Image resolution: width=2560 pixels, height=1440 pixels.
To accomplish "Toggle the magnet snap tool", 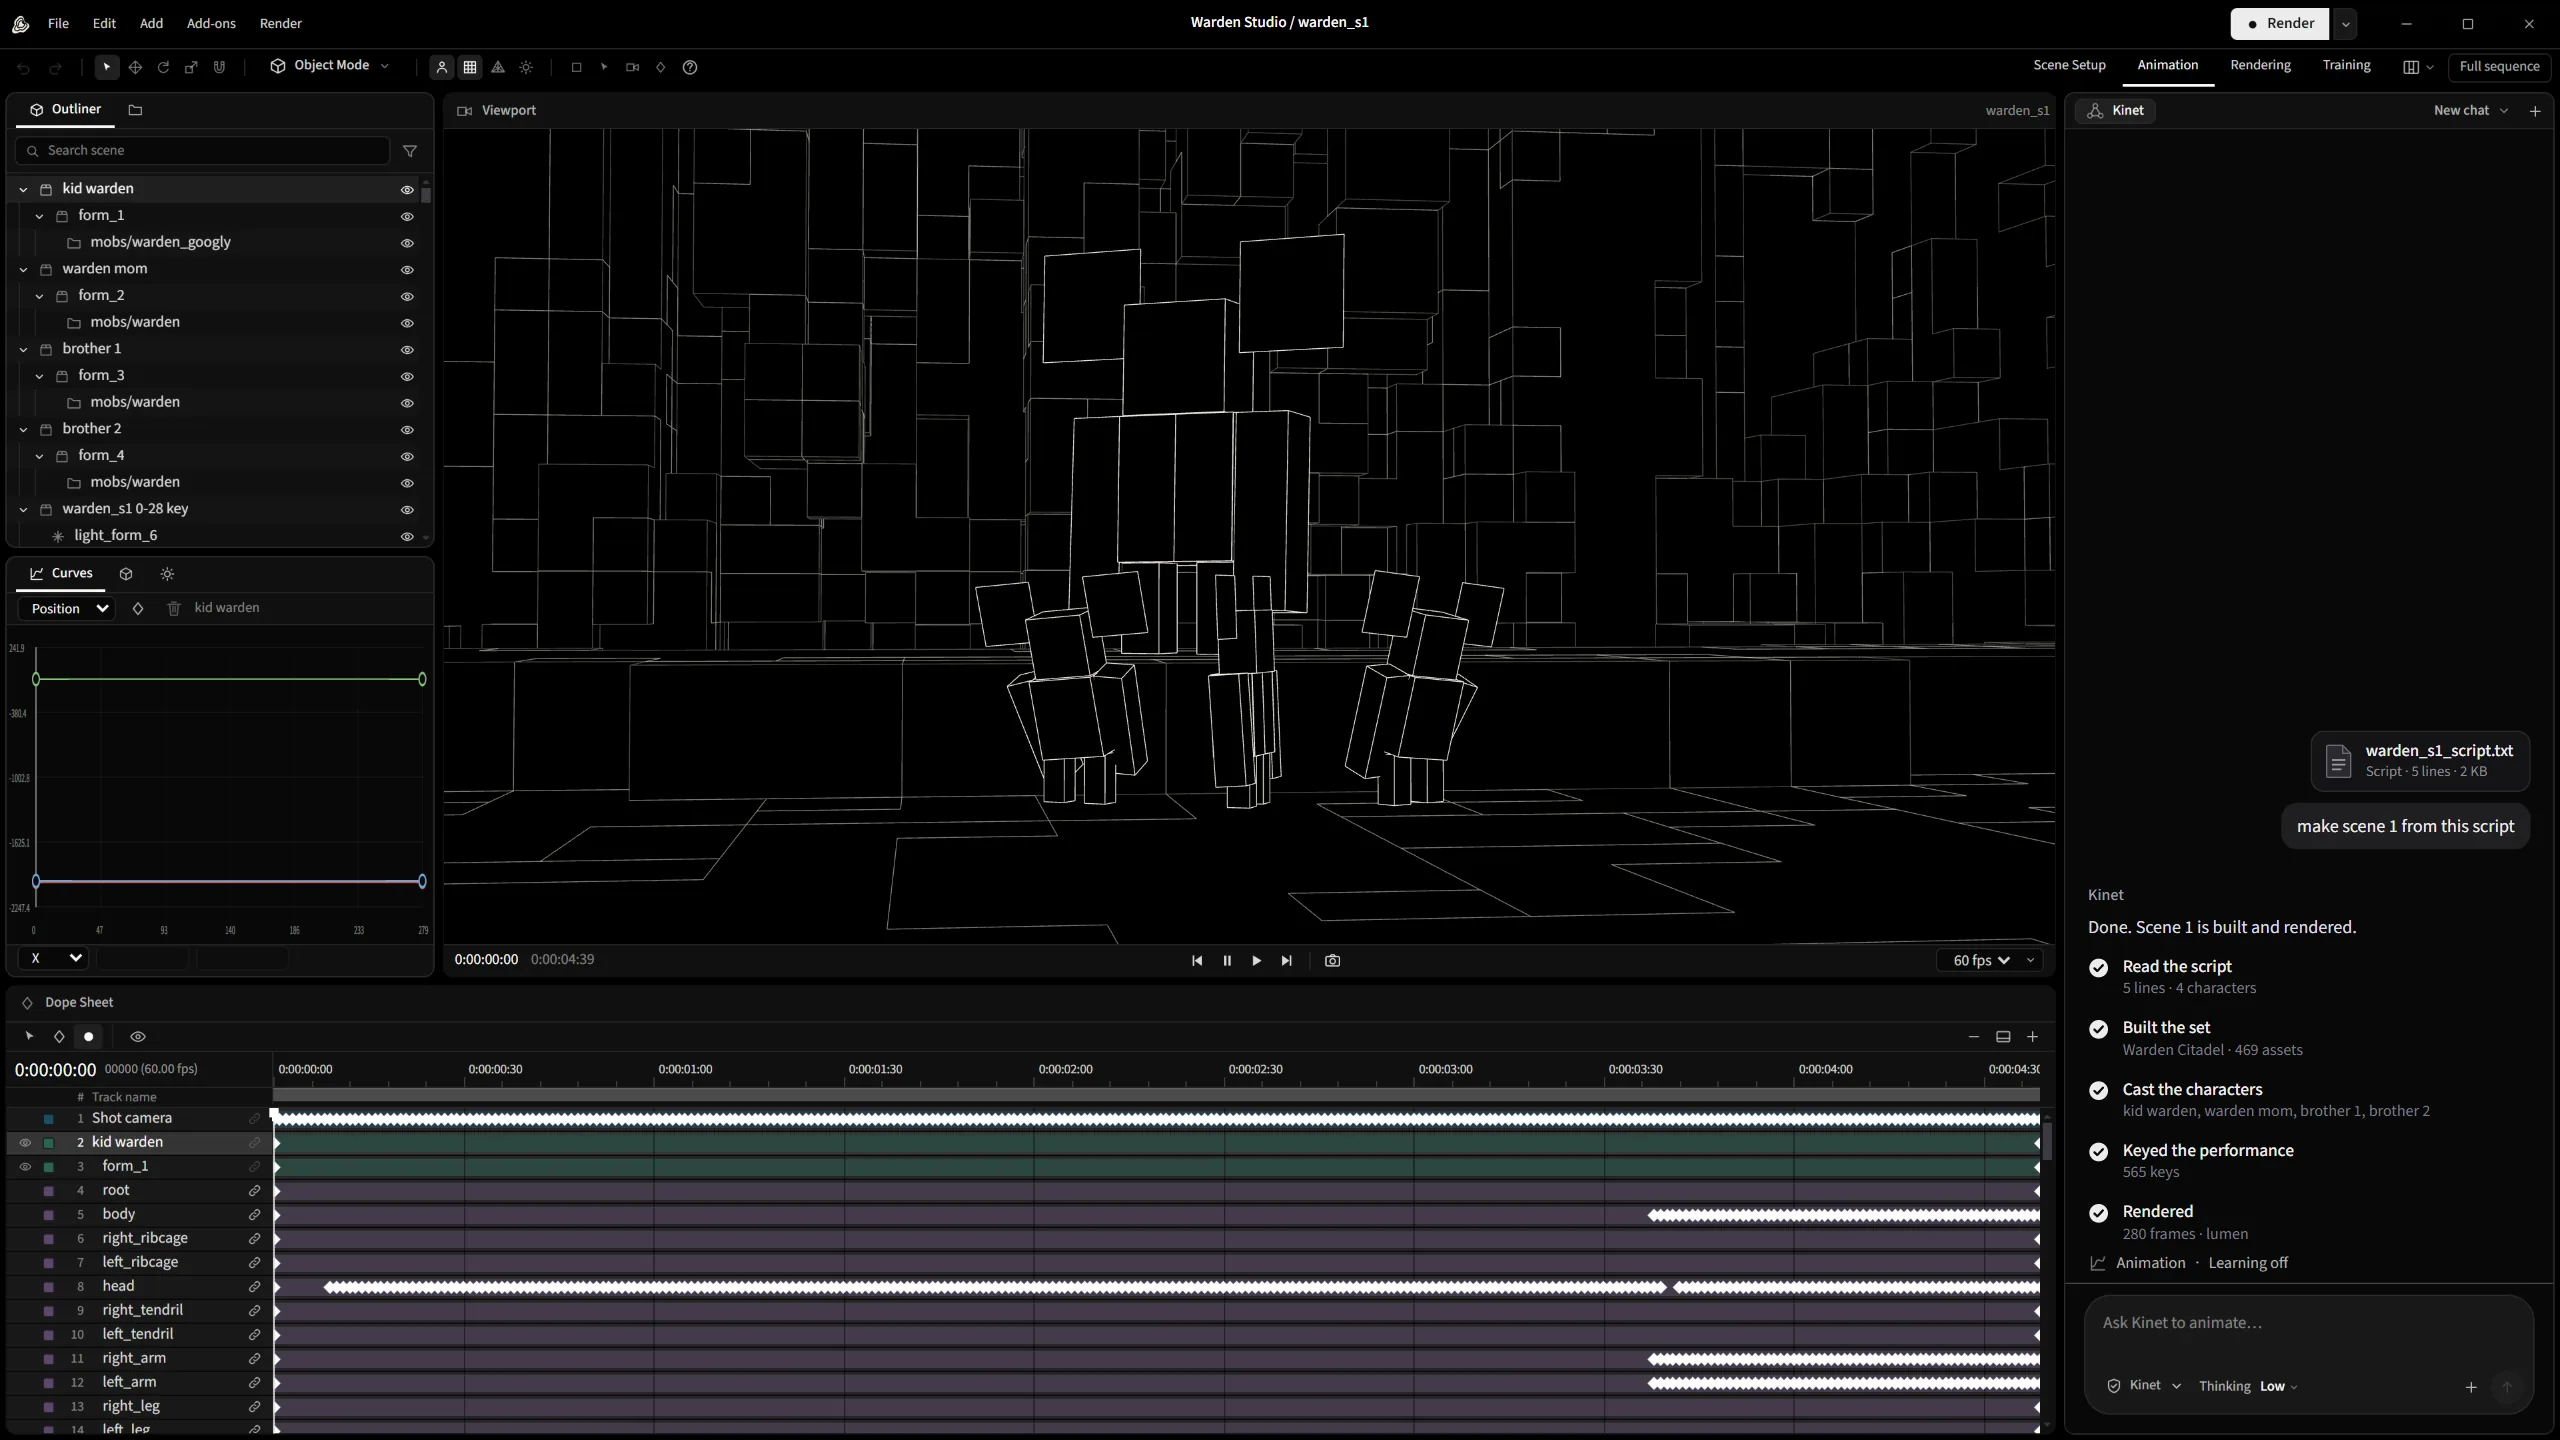I will coord(219,67).
